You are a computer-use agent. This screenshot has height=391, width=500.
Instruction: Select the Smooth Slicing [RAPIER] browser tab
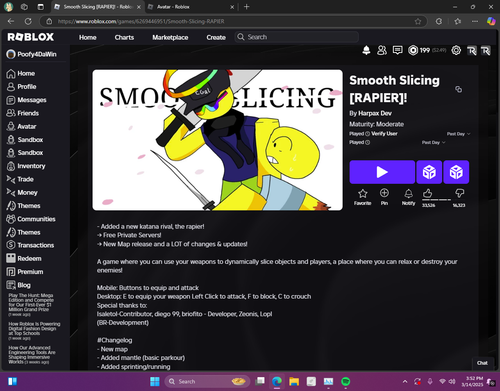(x=97, y=7)
